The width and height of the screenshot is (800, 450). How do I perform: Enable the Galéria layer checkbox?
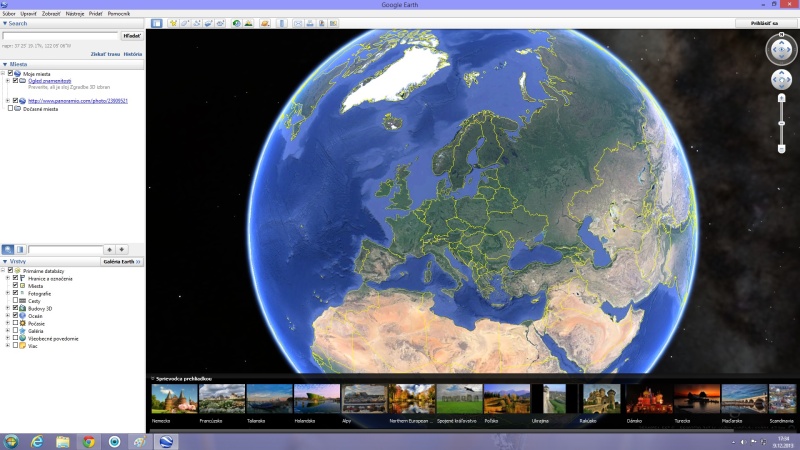tap(15, 331)
